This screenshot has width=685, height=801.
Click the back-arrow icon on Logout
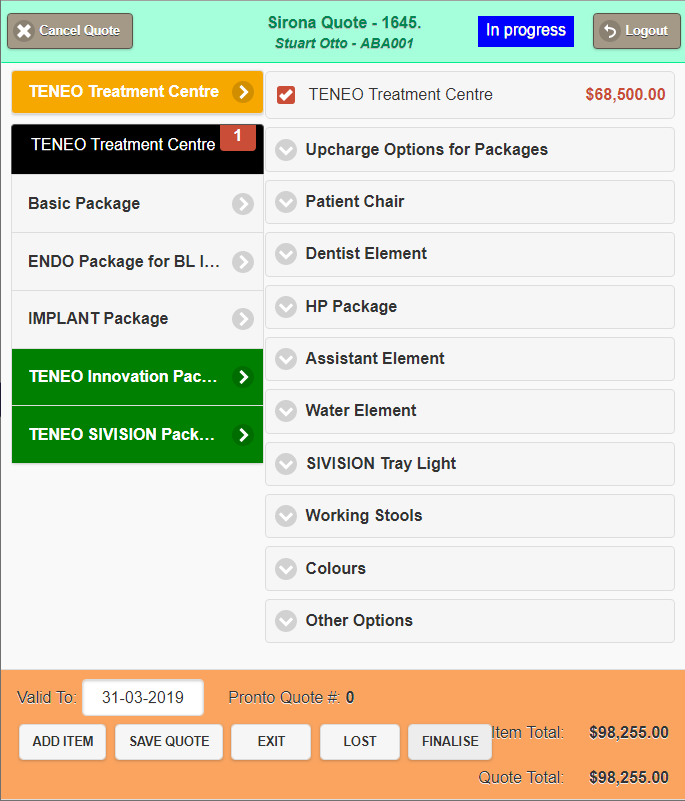click(609, 31)
